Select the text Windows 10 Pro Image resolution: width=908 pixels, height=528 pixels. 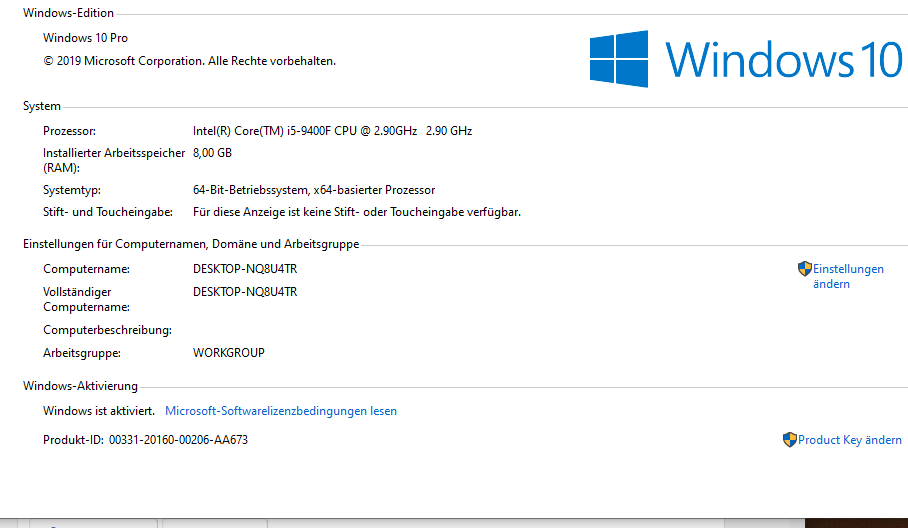[x=85, y=38]
